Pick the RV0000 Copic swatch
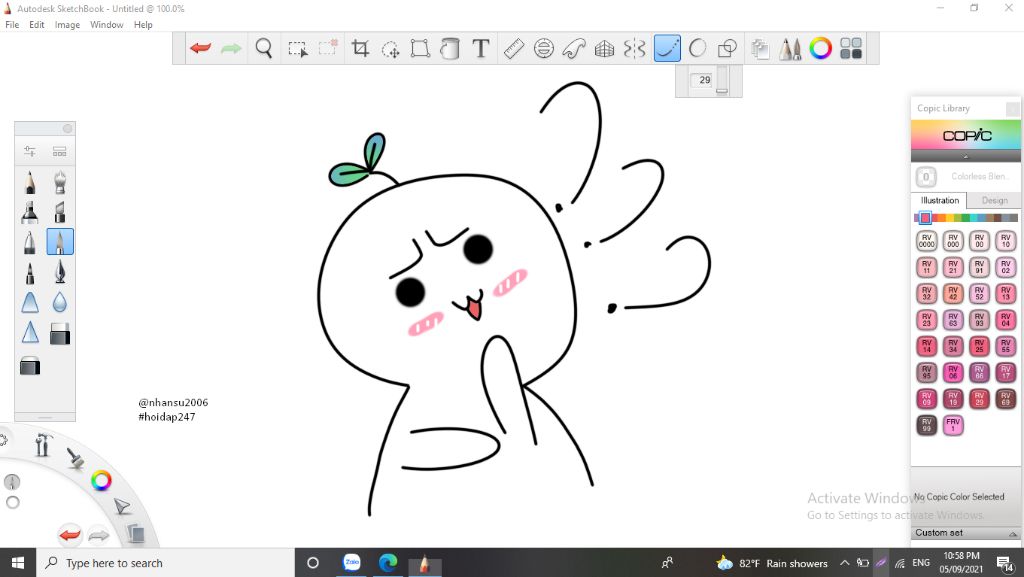Screen dimensions: 1024x577 pos(927,242)
